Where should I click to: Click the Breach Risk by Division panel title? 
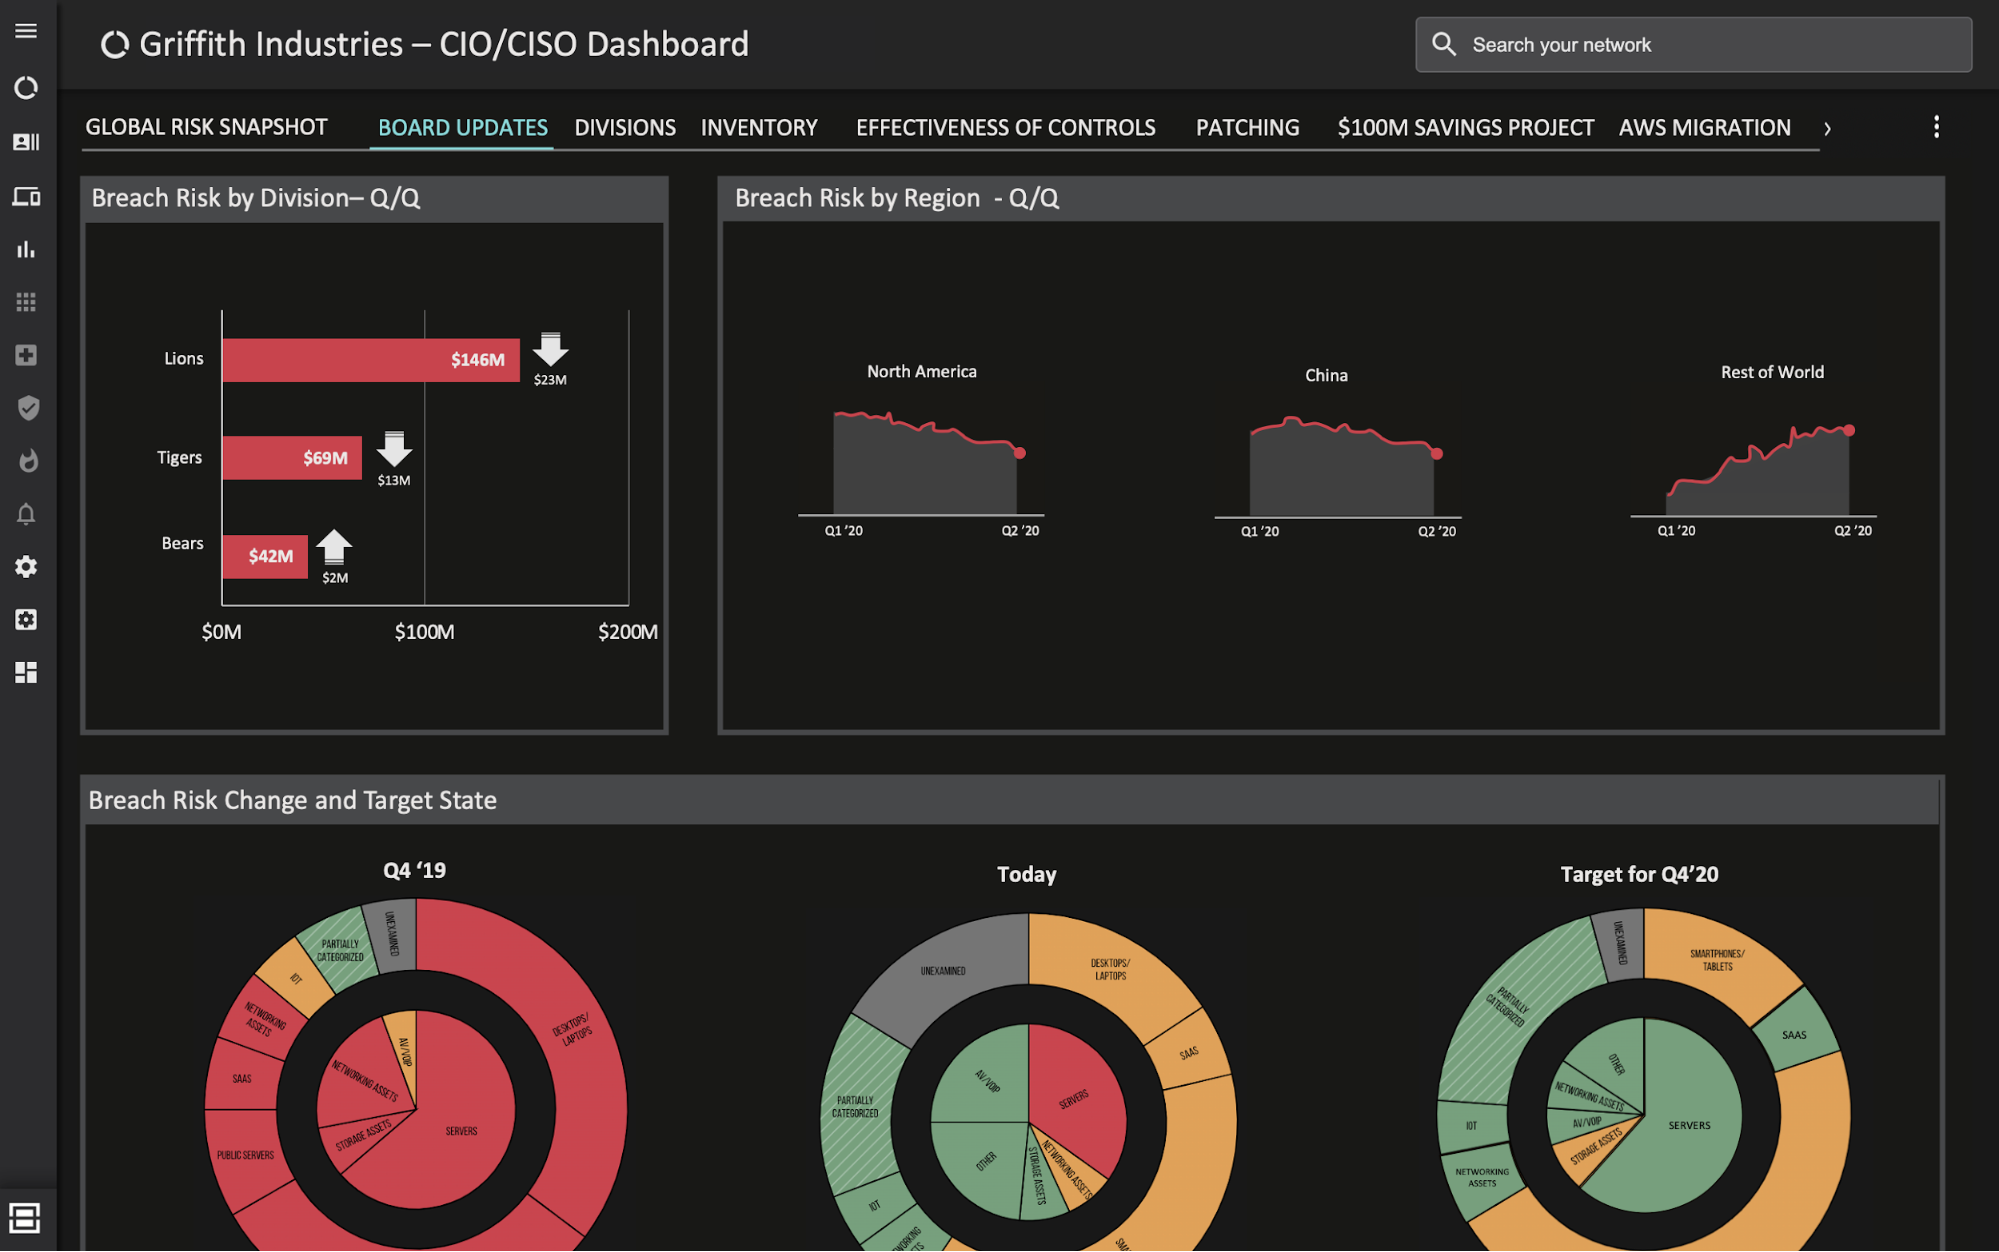256,198
